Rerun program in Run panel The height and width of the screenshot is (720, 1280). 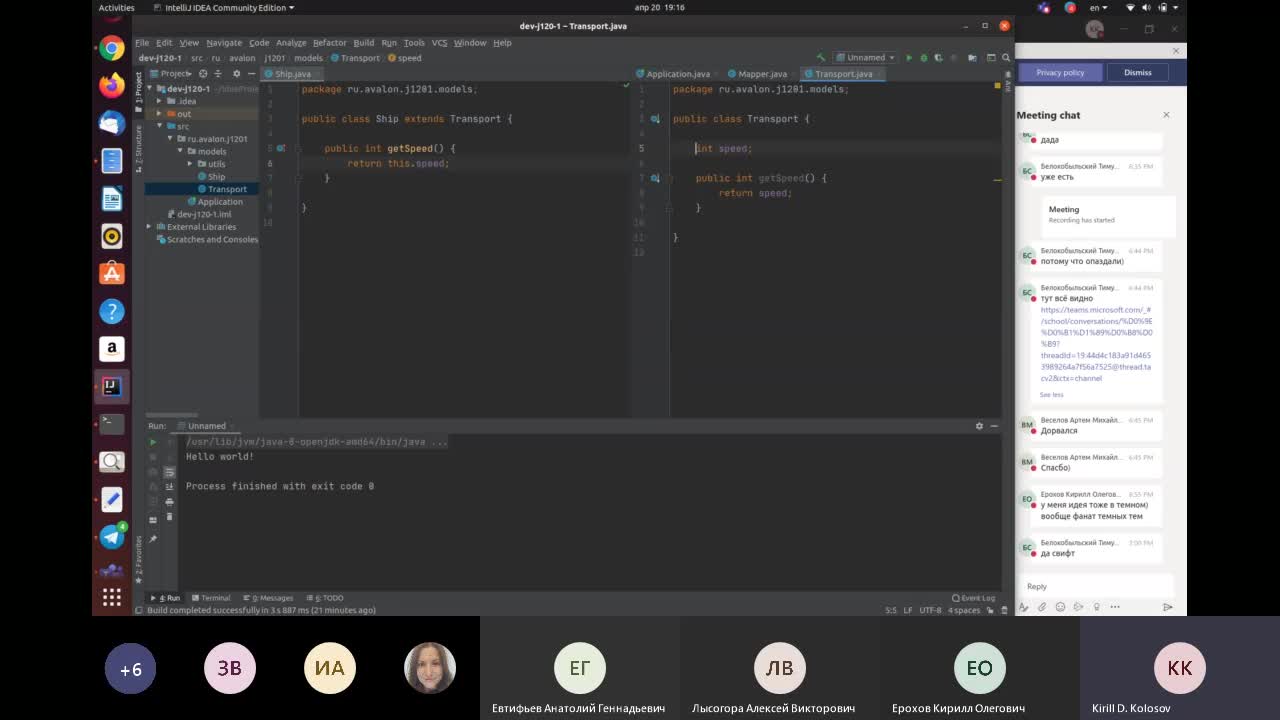[x=153, y=442]
